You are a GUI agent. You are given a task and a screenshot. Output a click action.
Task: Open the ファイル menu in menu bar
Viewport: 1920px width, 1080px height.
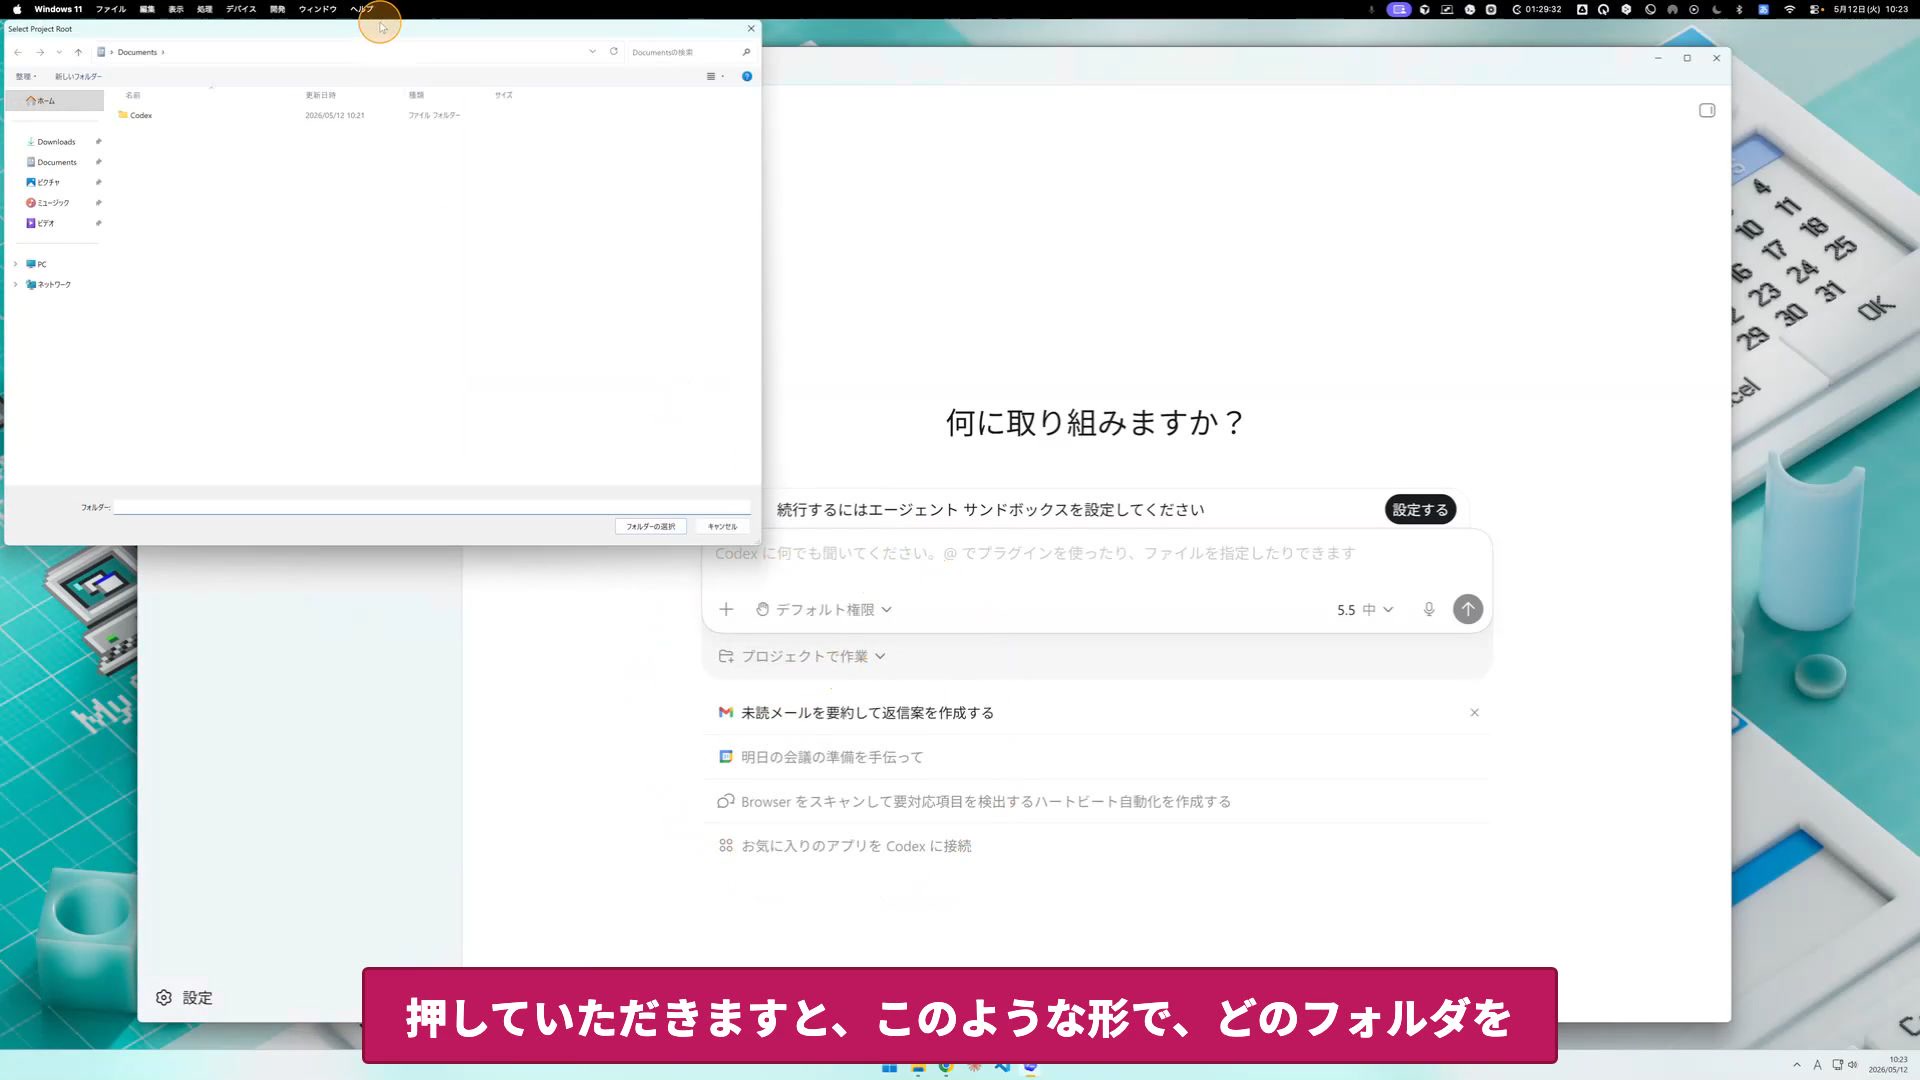tap(111, 9)
